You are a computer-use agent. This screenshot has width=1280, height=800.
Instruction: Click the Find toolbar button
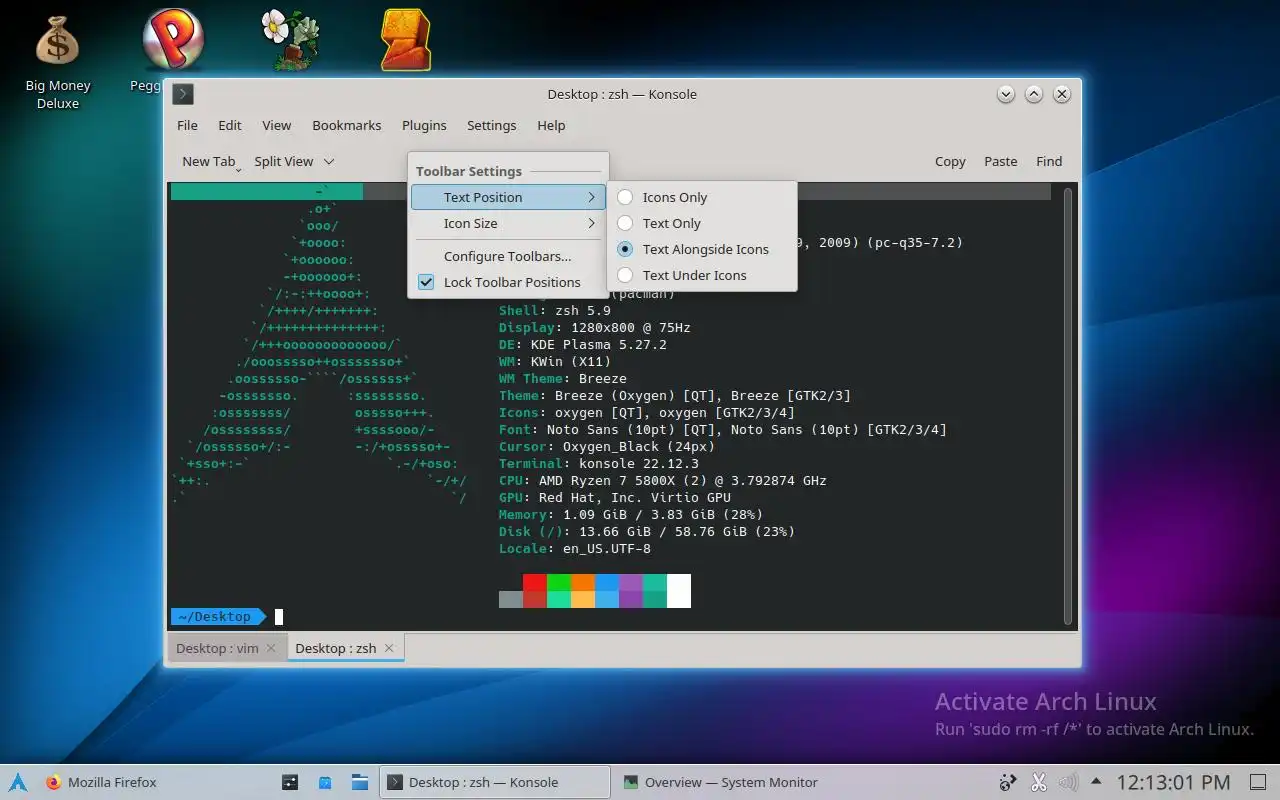[x=1049, y=161]
